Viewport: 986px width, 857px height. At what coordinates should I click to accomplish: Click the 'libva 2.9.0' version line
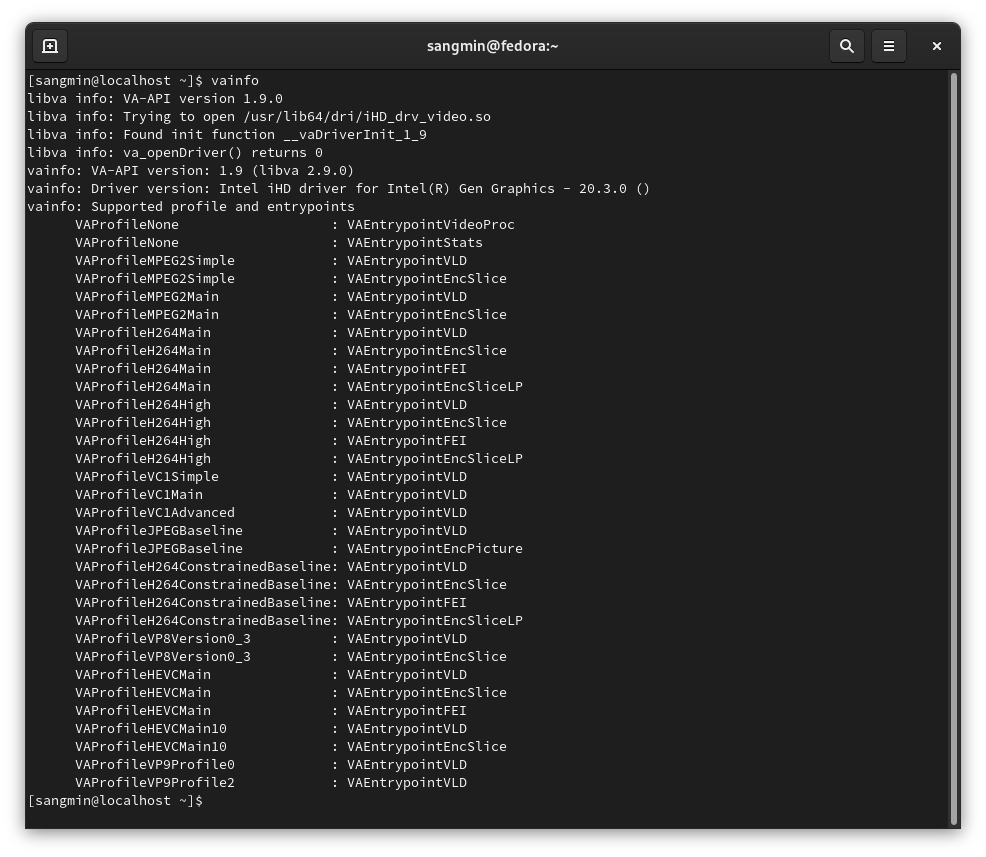click(x=191, y=170)
